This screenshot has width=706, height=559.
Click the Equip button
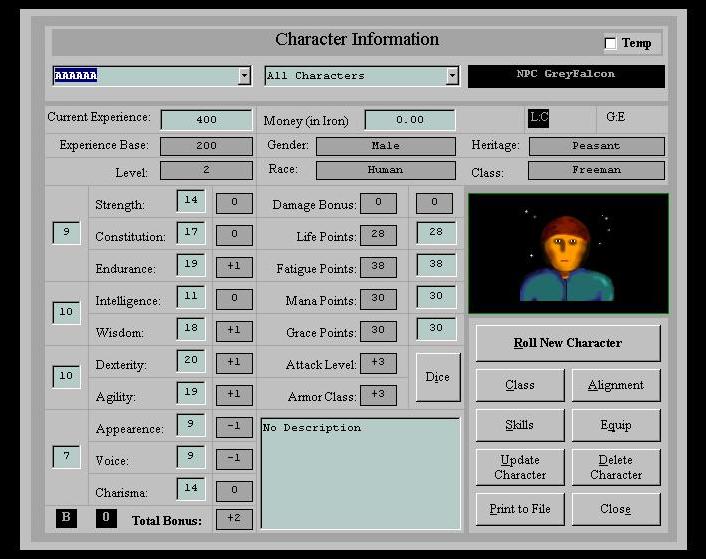tap(615, 425)
